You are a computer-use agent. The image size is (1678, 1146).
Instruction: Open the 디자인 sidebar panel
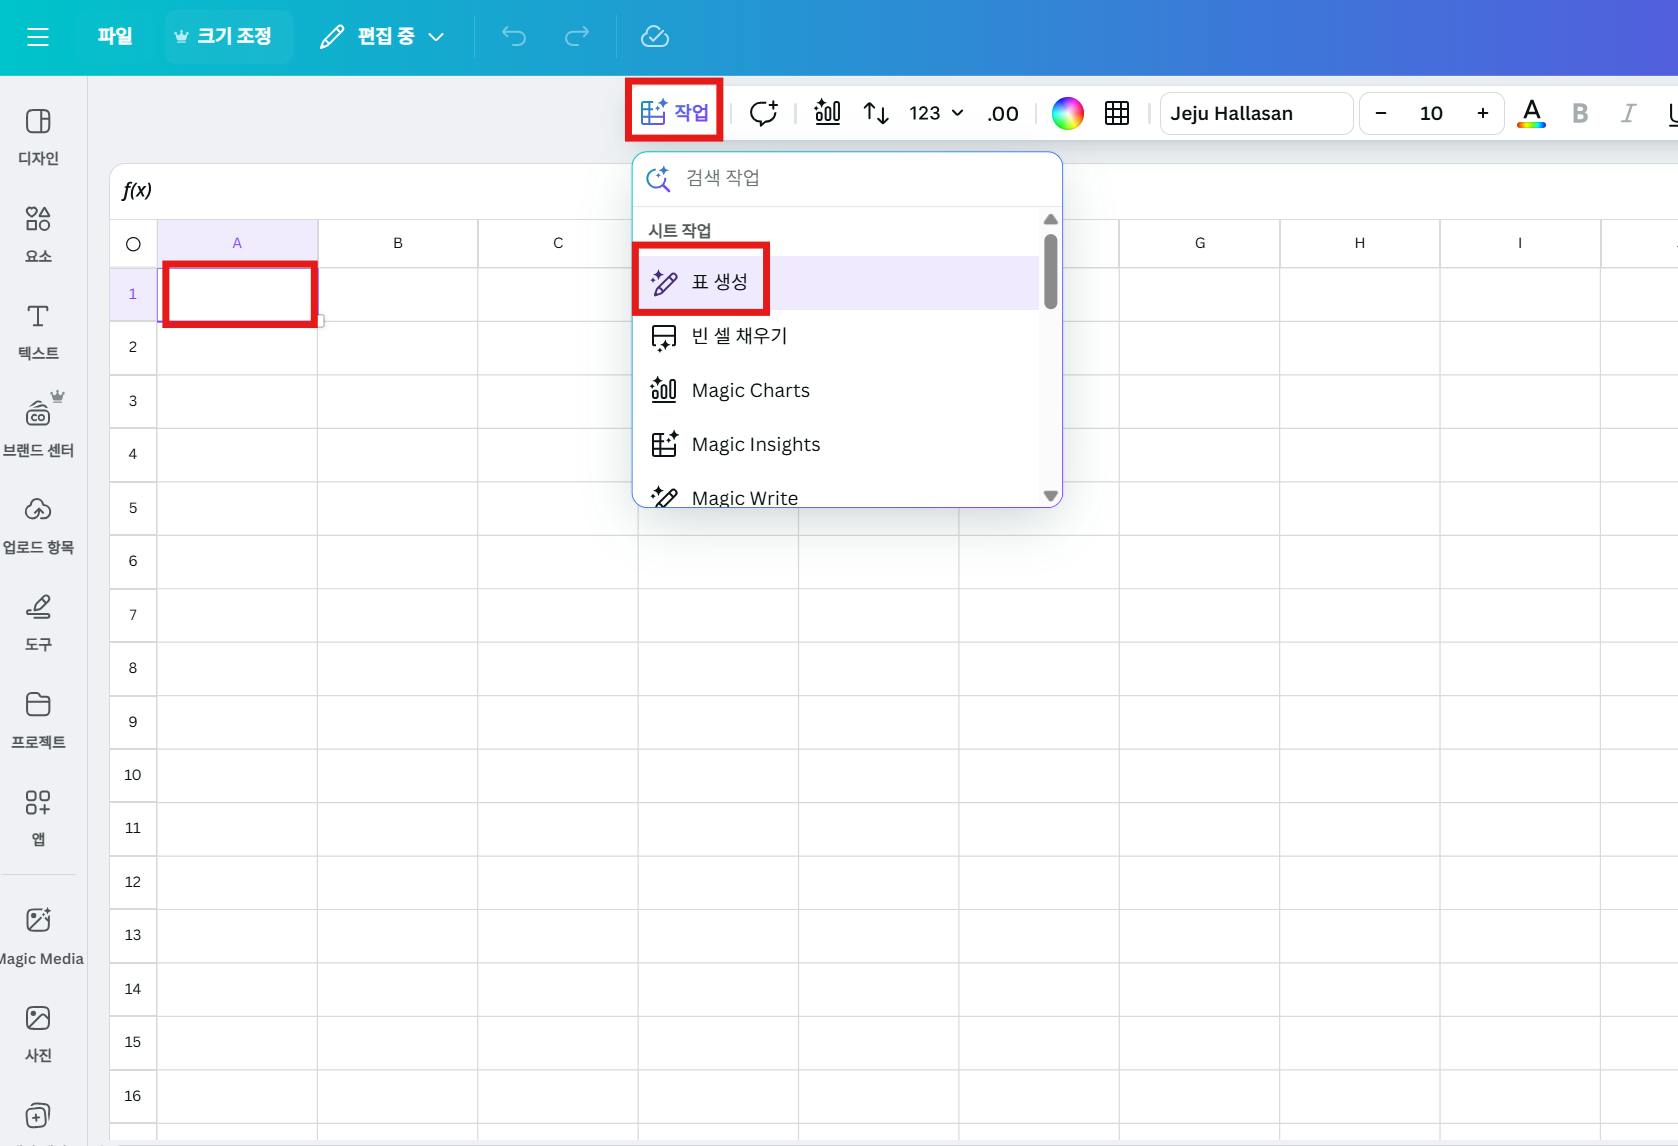click(x=38, y=137)
